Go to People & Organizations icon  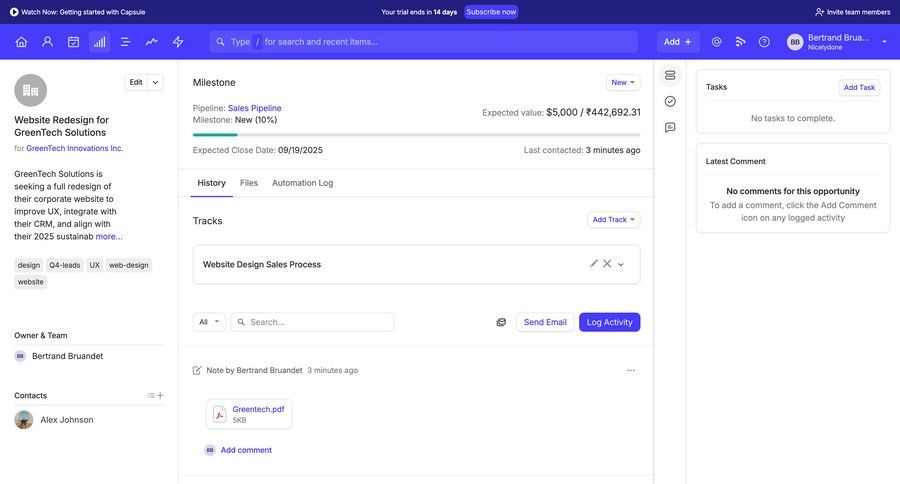coord(47,42)
